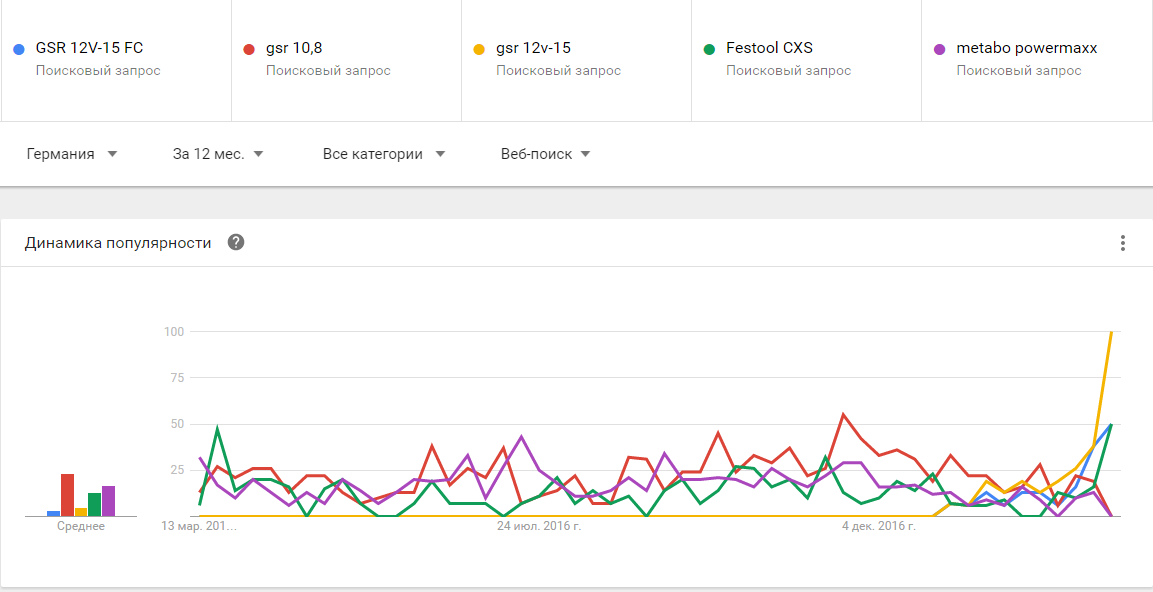Screen dimensions: 1153x592
Task: Open the Веб-поиск search type dropdown
Action: [x=546, y=154]
